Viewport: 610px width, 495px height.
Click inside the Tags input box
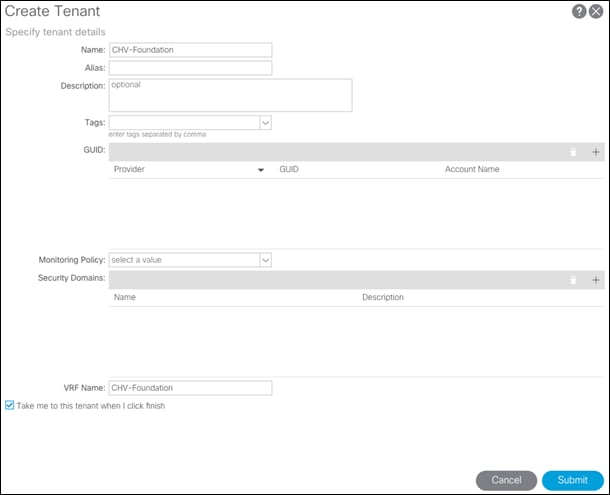pos(184,123)
